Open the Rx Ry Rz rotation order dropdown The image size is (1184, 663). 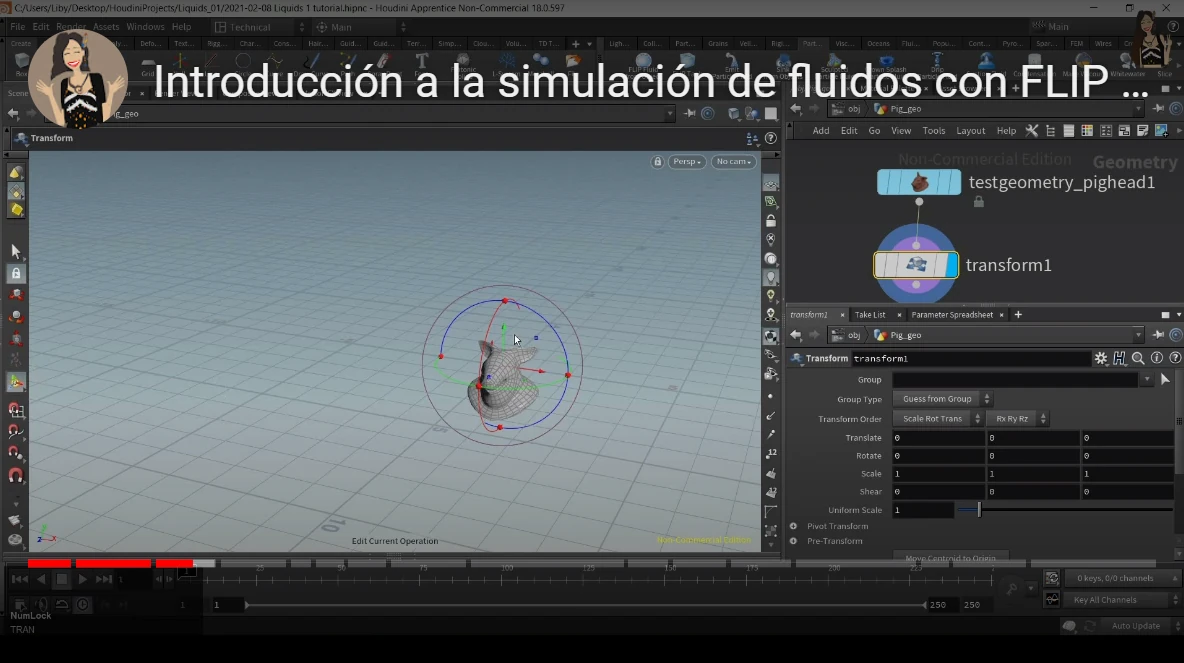(1017, 418)
